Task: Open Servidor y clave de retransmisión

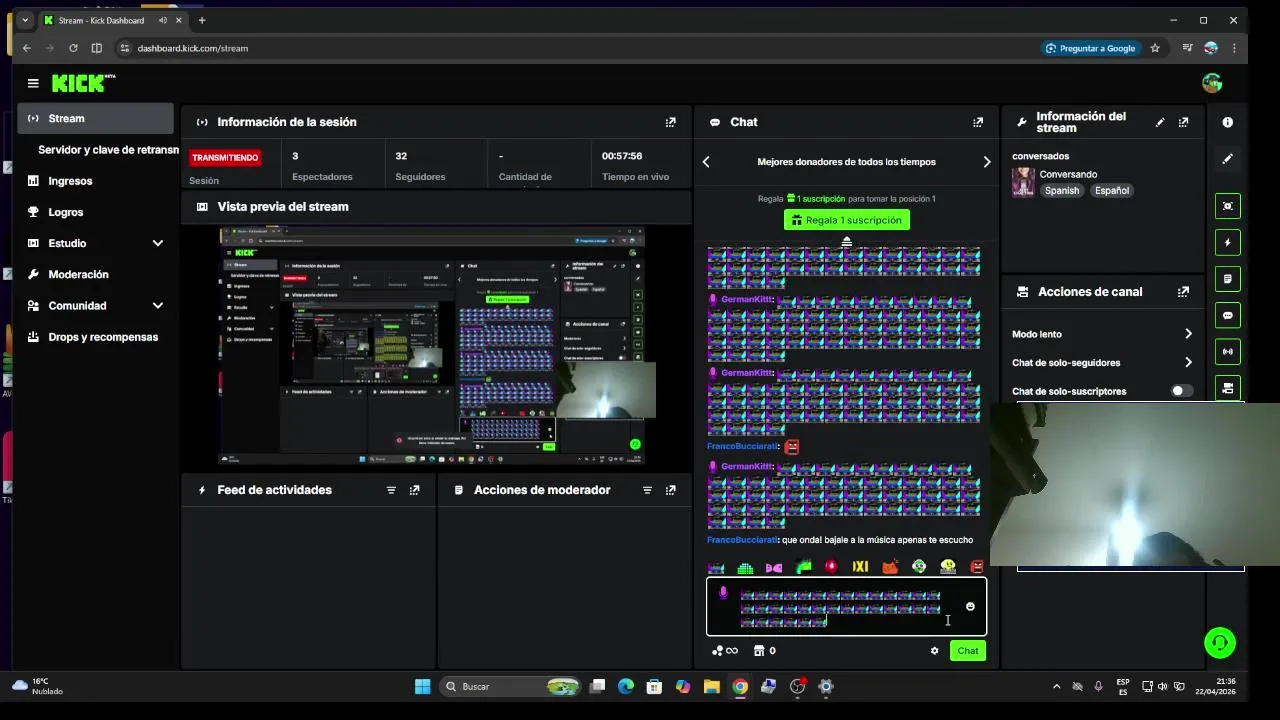Action: pos(108,150)
